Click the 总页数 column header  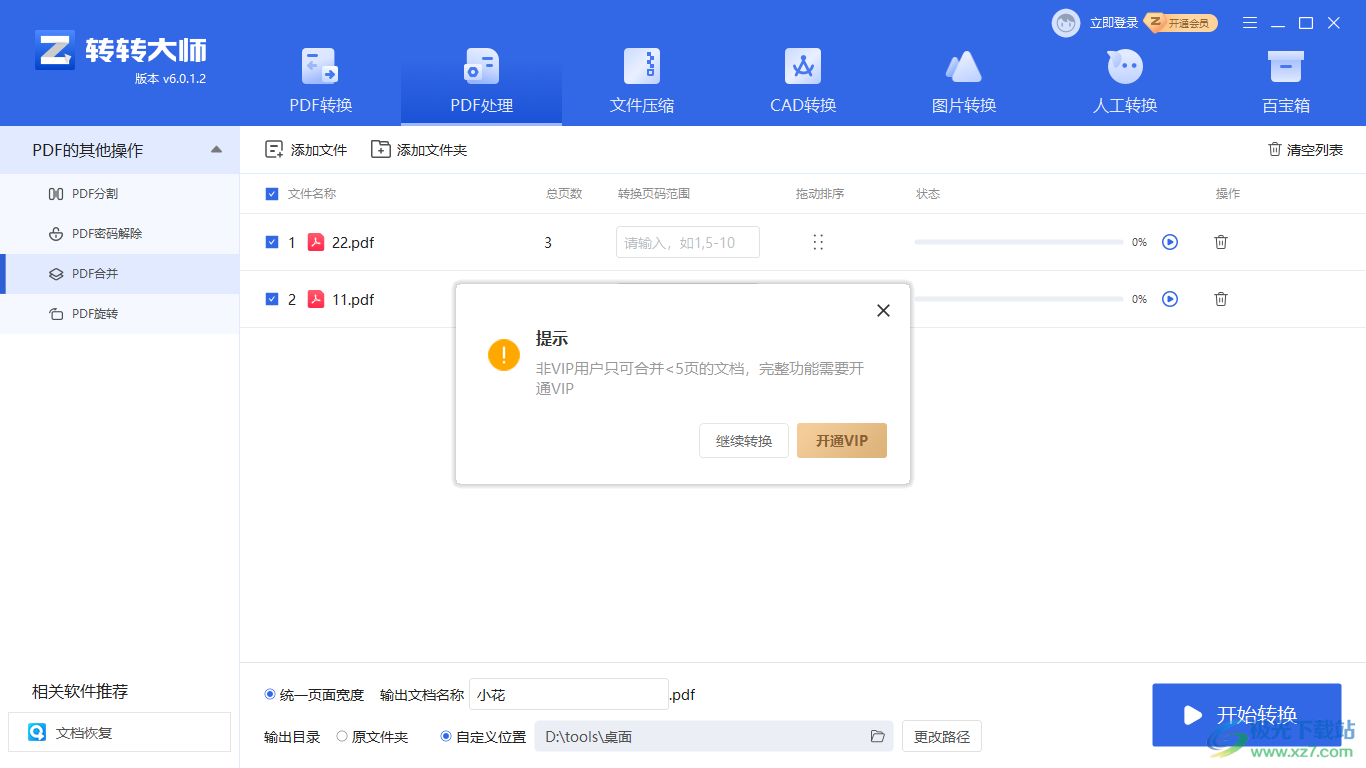(x=564, y=194)
